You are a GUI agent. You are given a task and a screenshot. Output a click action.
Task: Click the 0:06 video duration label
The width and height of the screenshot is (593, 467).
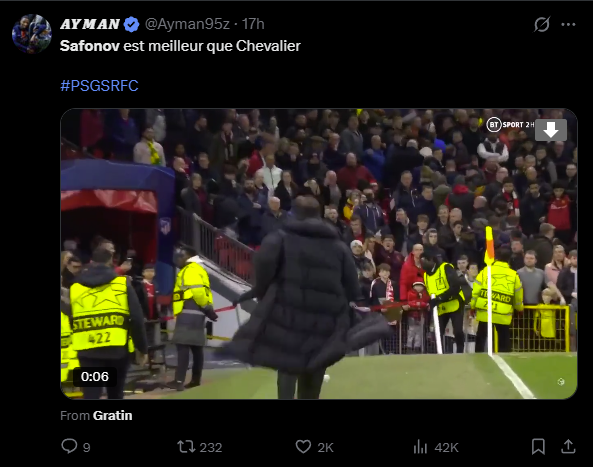(x=95, y=377)
